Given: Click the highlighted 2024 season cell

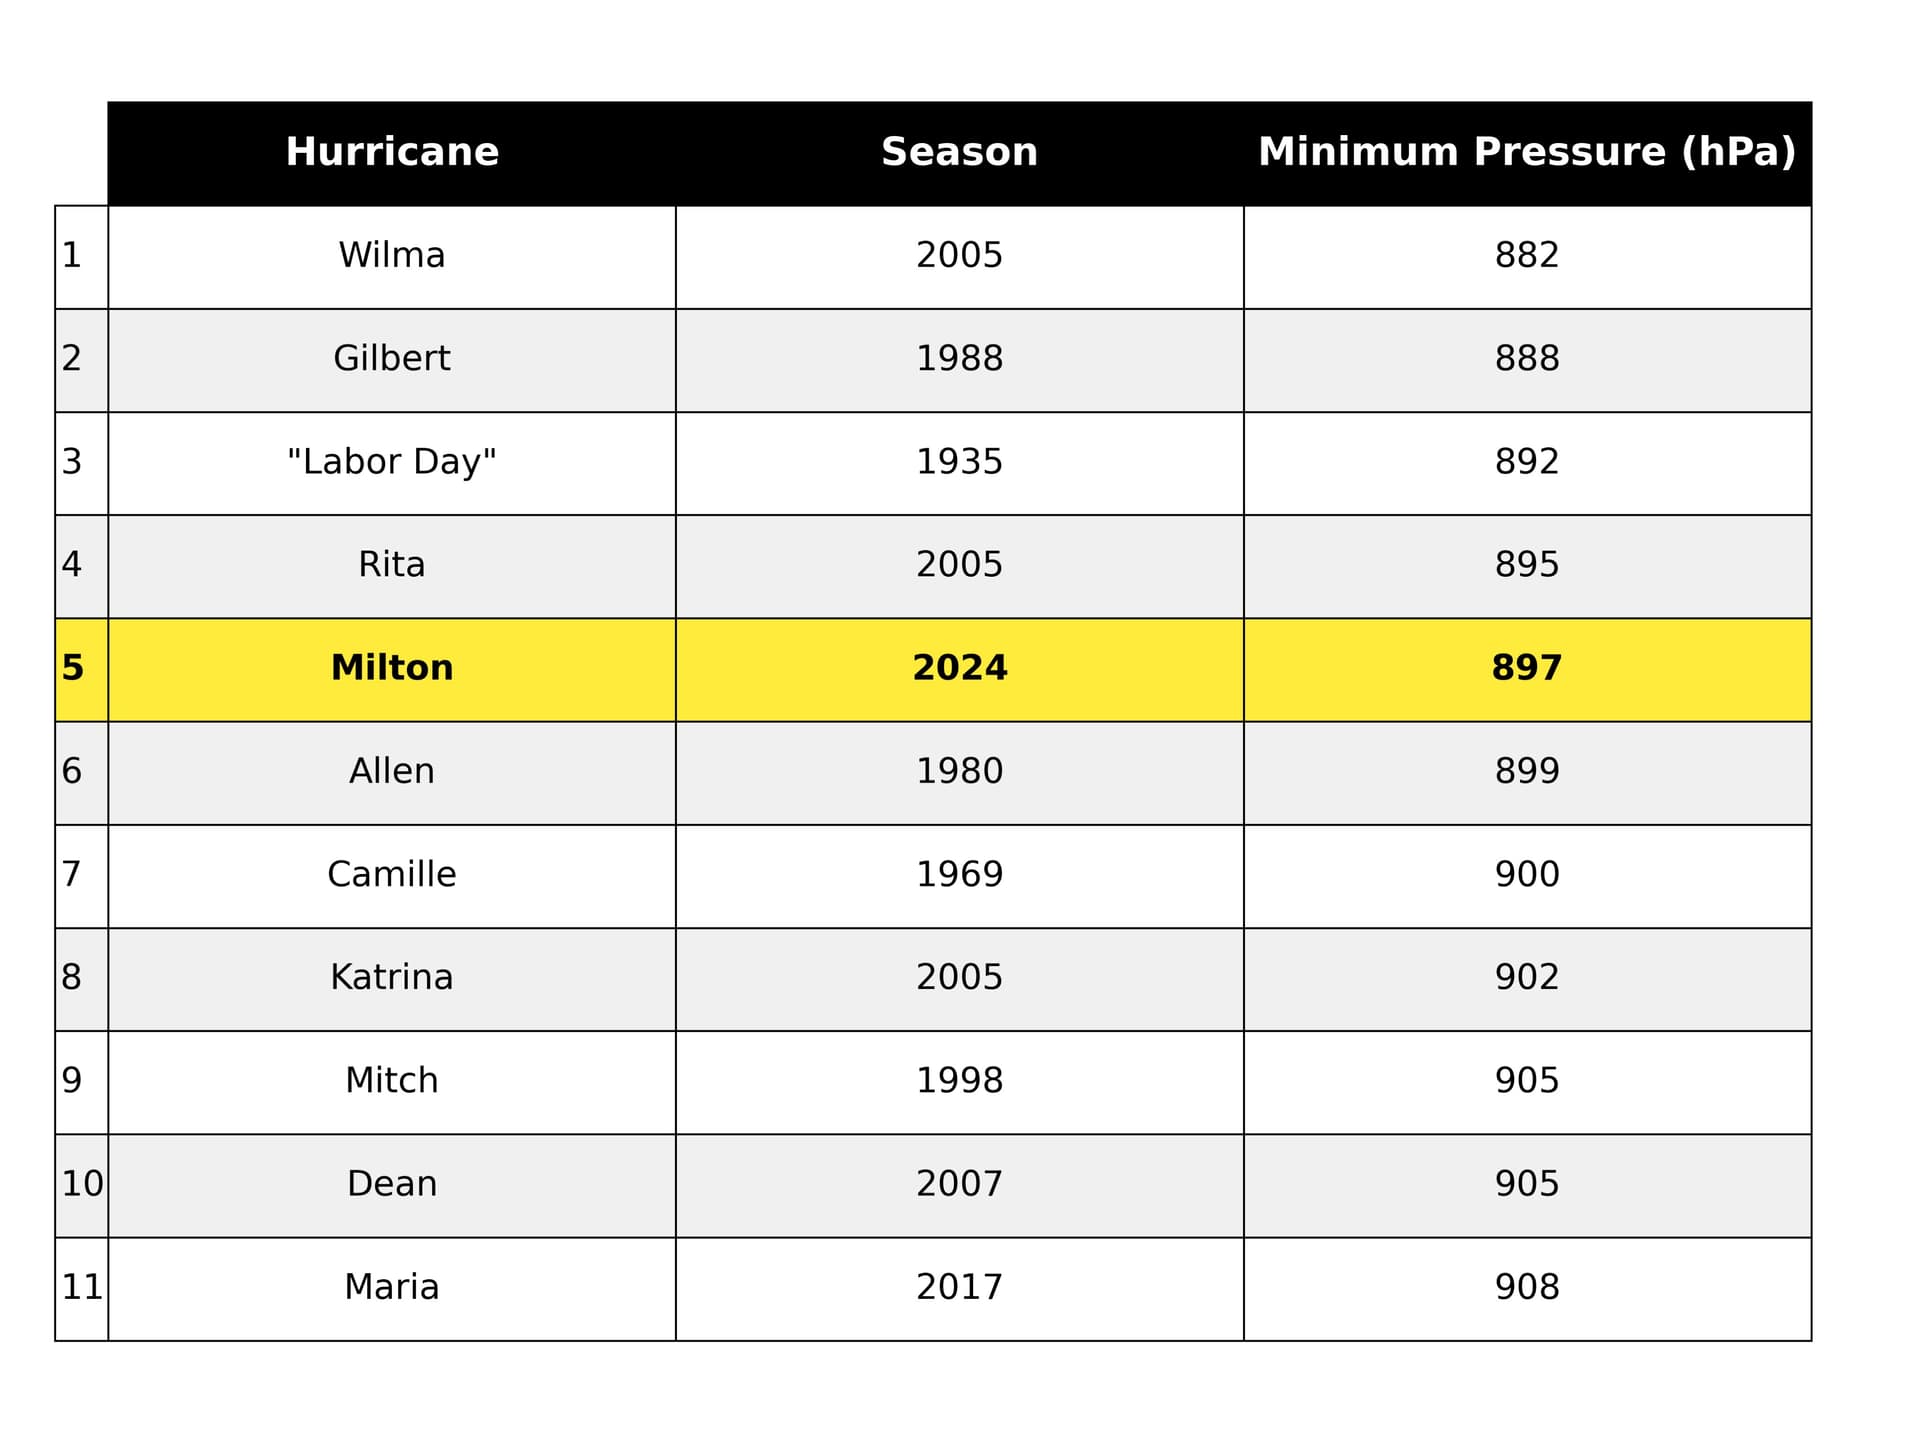Looking at the screenshot, I should (960, 670).
